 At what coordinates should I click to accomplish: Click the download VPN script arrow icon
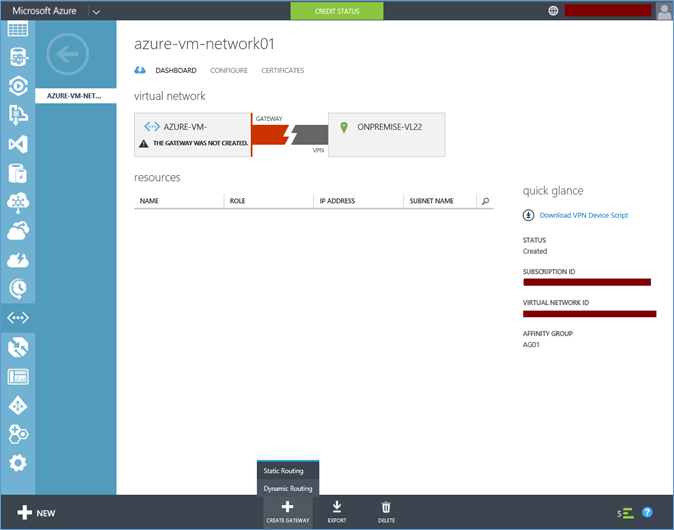(528, 215)
